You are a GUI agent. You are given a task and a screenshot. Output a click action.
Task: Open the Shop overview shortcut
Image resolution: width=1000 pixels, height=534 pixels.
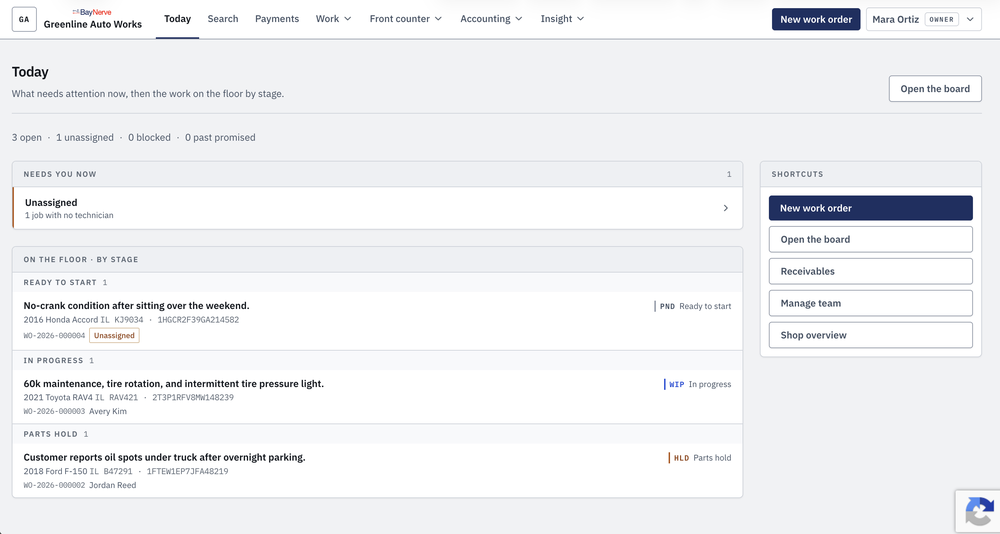pyautogui.click(x=871, y=335)
